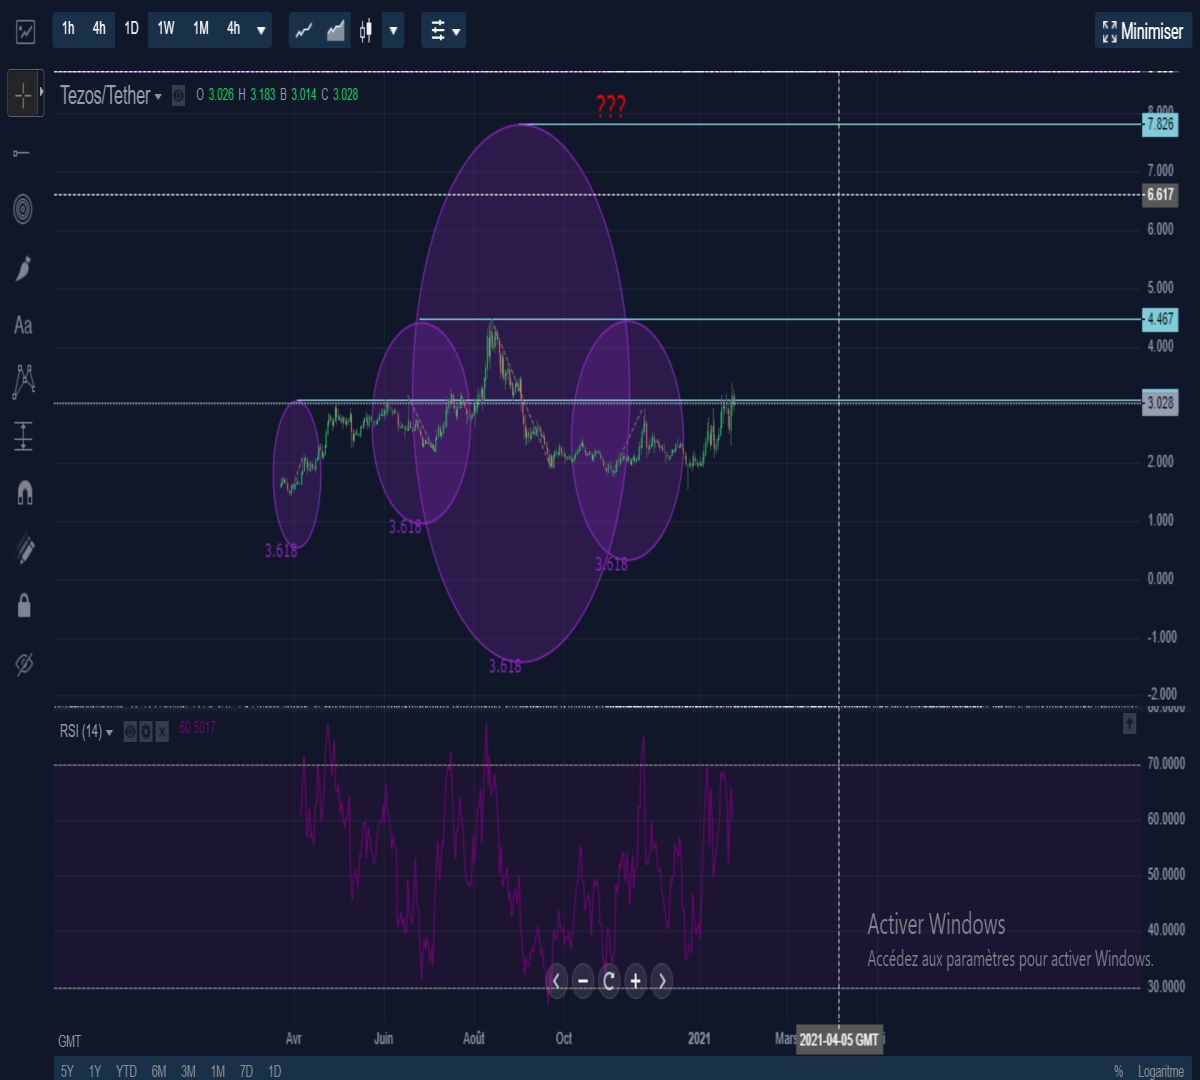Switch to the 1D timeframe in top bar
Viewport: 1200px width, 1080px height.
pyautogui.click(x=132, y=29)
